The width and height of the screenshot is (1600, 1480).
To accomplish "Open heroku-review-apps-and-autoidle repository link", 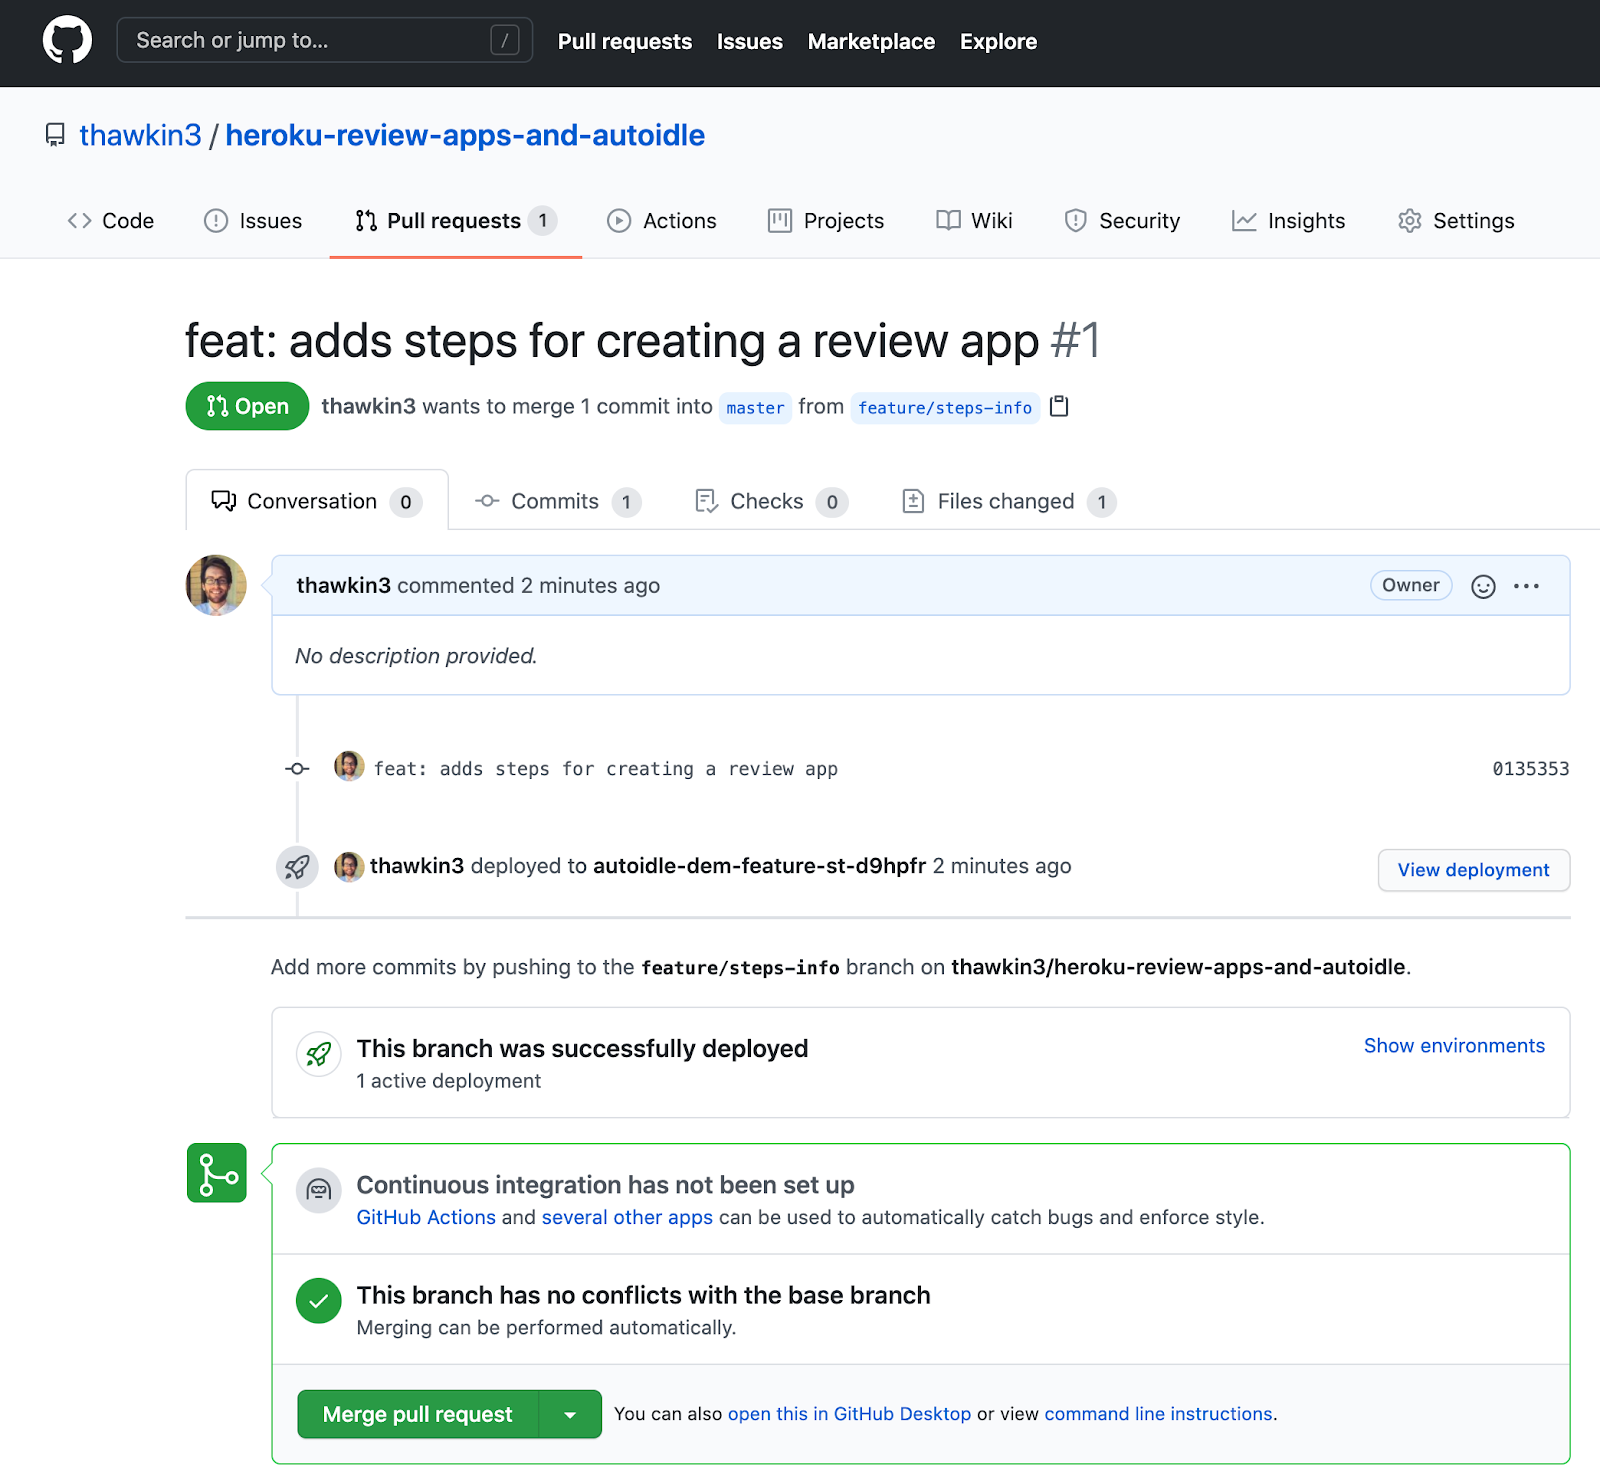I will (465, 135).
